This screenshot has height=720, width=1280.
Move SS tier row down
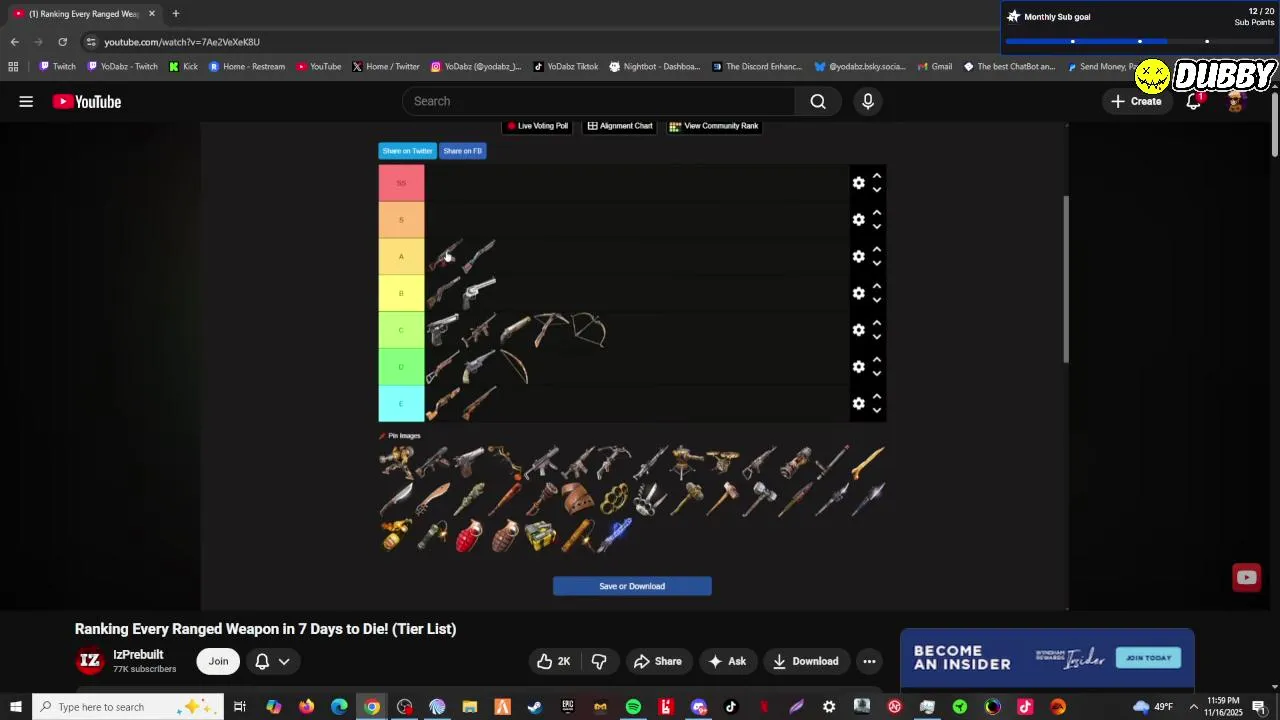pyautogui.click(x=877, y=190)
